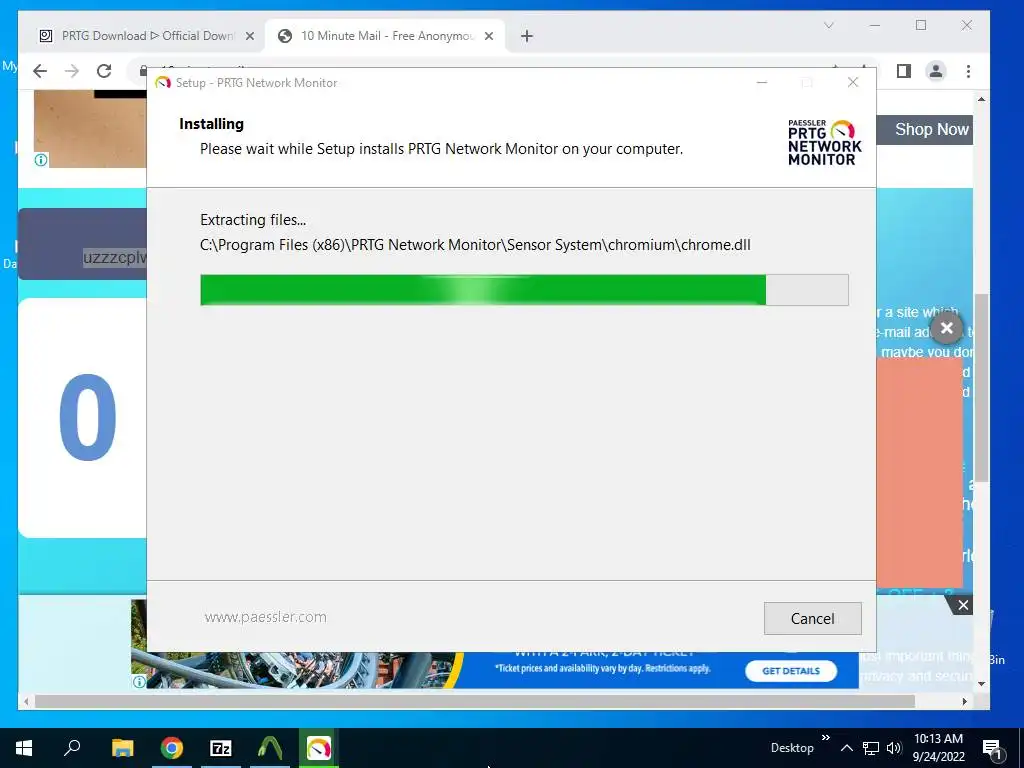The image size is (1024, 768).
Task: Reload the current page in Chrome
Action: pyautogui.click(x=104, y=71)
